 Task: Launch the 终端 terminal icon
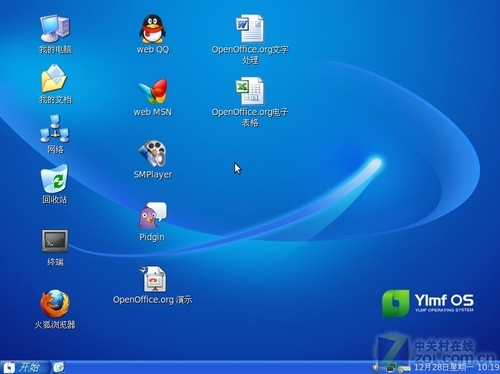55,241
